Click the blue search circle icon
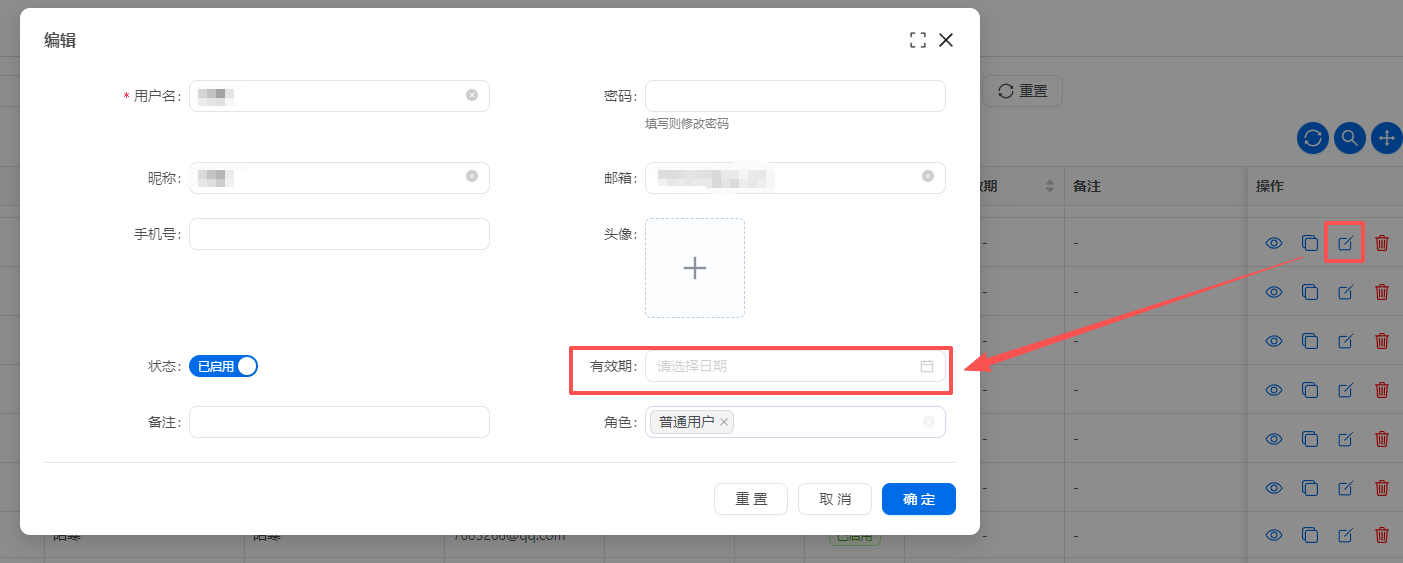The width and height of the screenshot is (1403, 563). click(1349, 138)
